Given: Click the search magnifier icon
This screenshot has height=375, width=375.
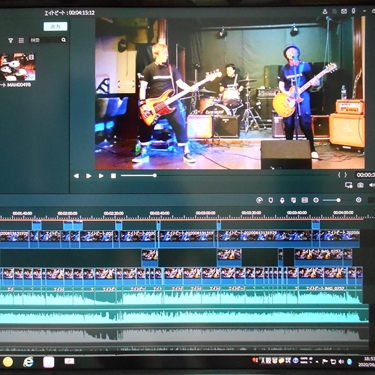Looking at the screenshot, I should pyautogui.click(x=64, y=40).
